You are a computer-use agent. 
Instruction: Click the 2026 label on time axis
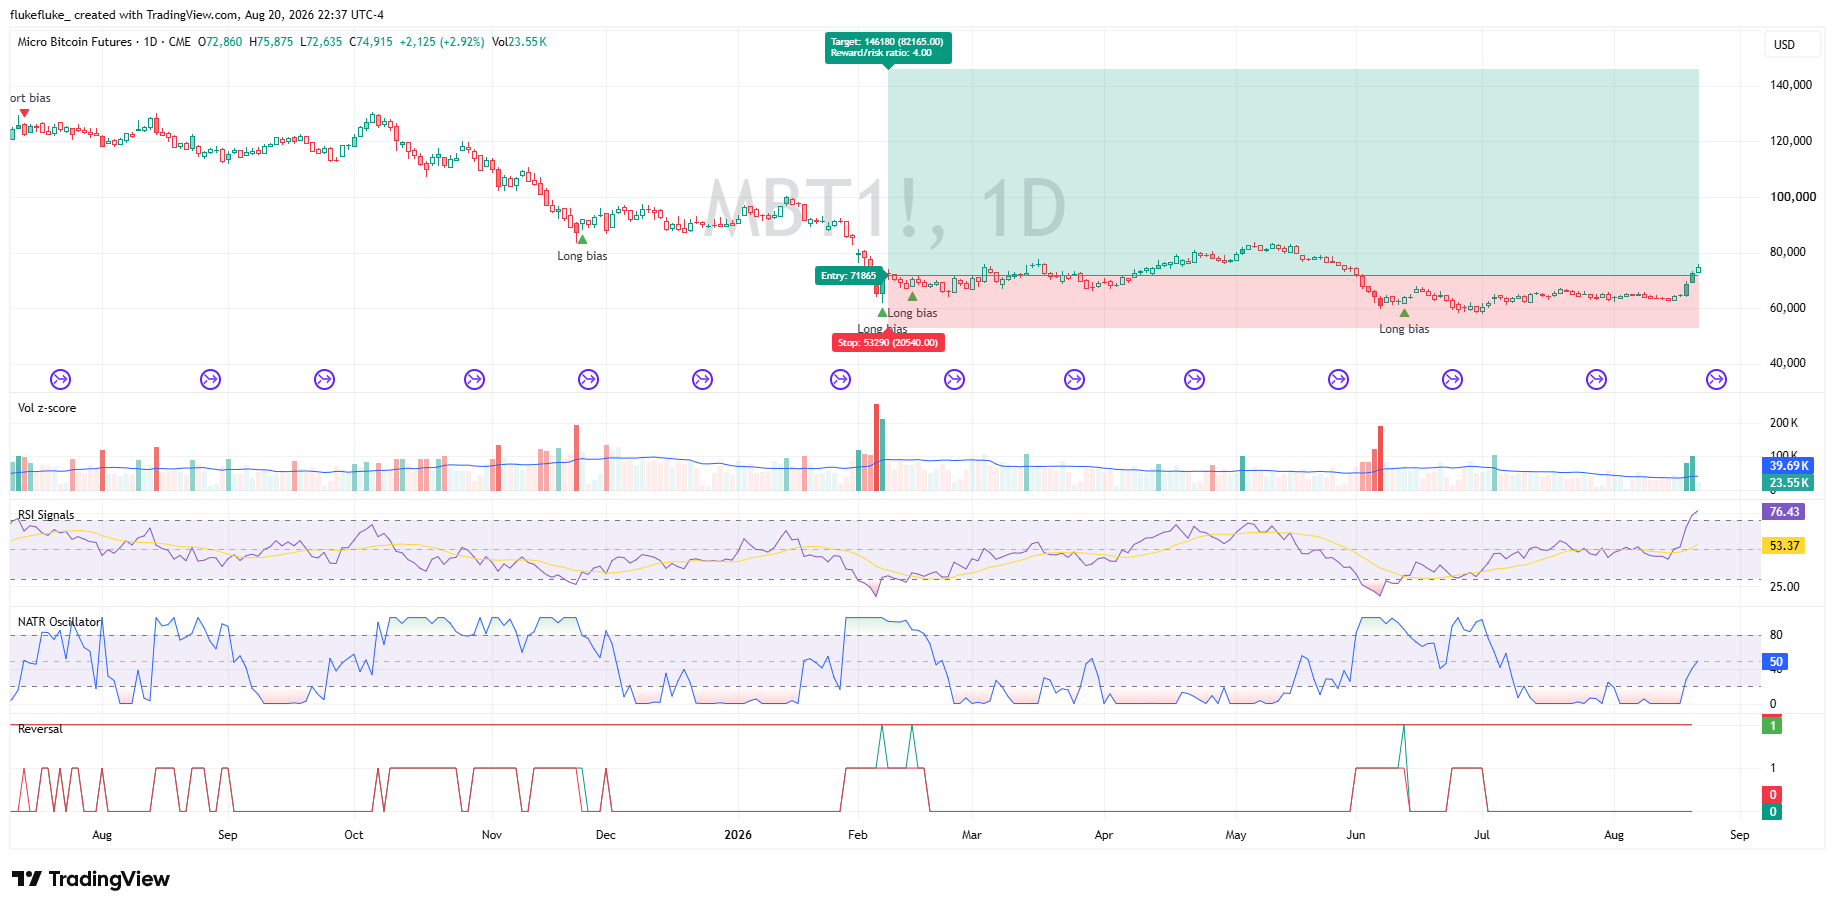[738, 835]
